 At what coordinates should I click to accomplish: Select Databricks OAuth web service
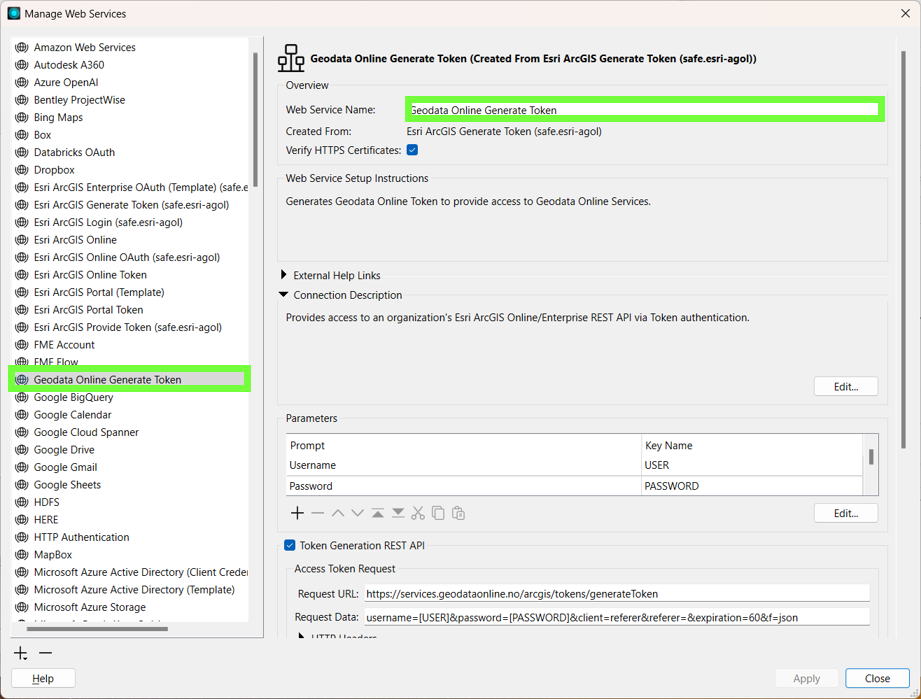click(x=74, y=152)
